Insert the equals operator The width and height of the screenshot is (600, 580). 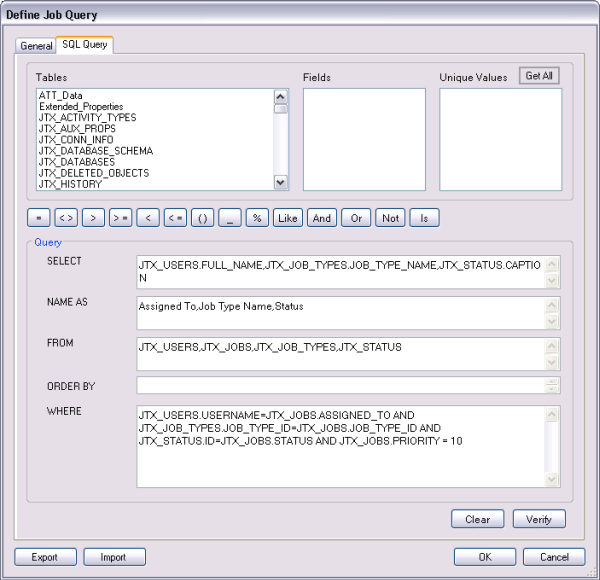tap(39, 218)
